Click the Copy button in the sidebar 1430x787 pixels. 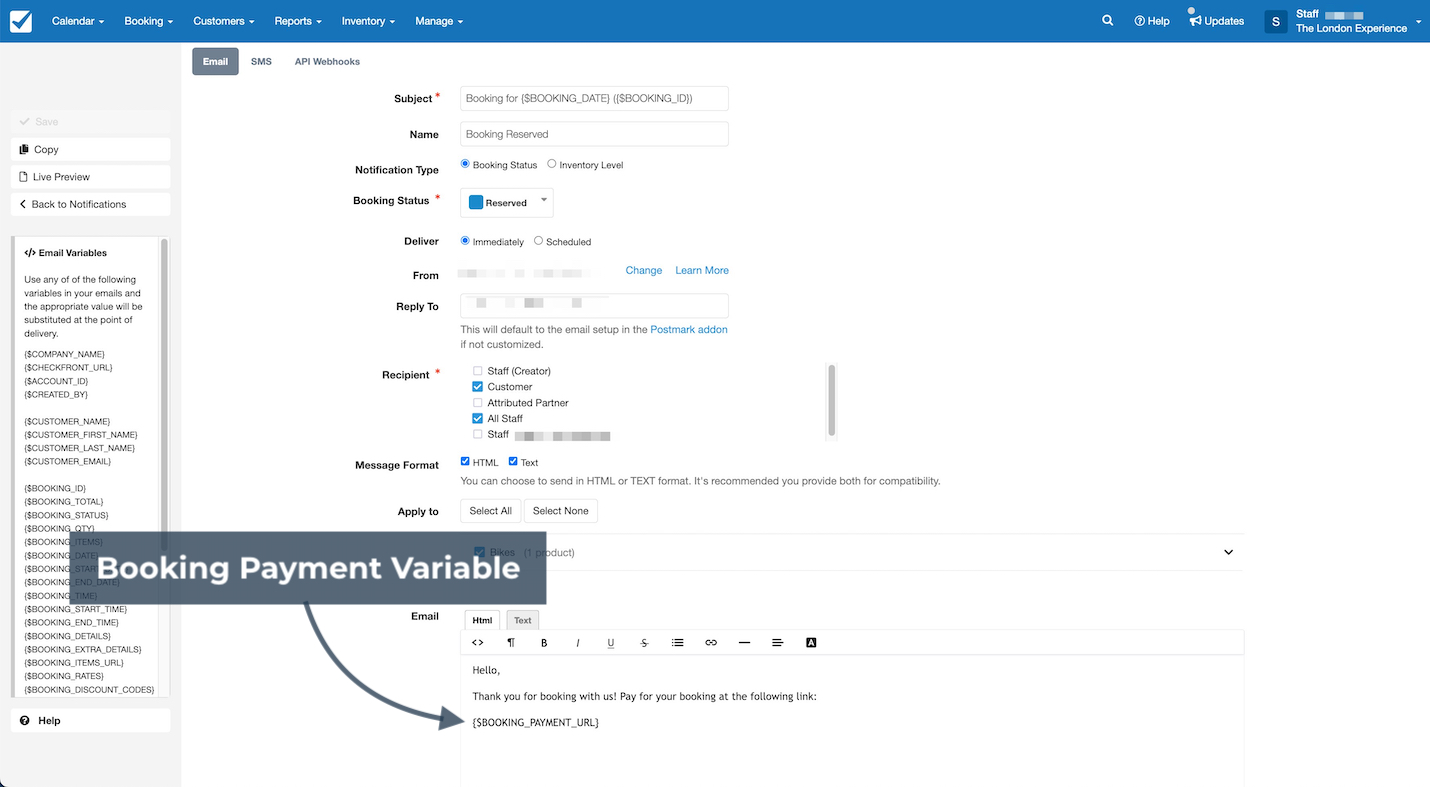click(91, 149)
